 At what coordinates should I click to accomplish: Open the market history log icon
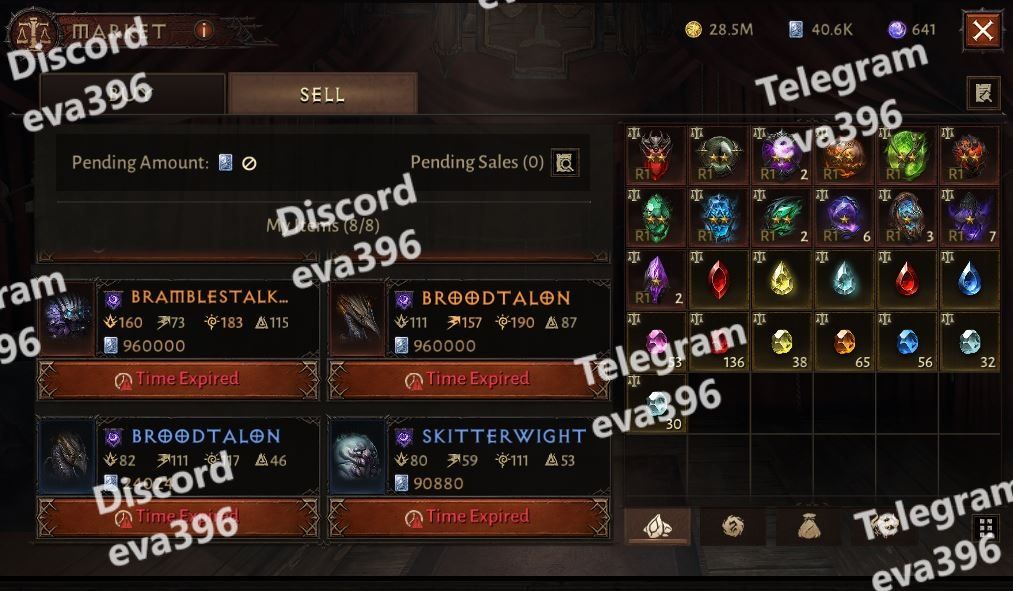[983, 93]
